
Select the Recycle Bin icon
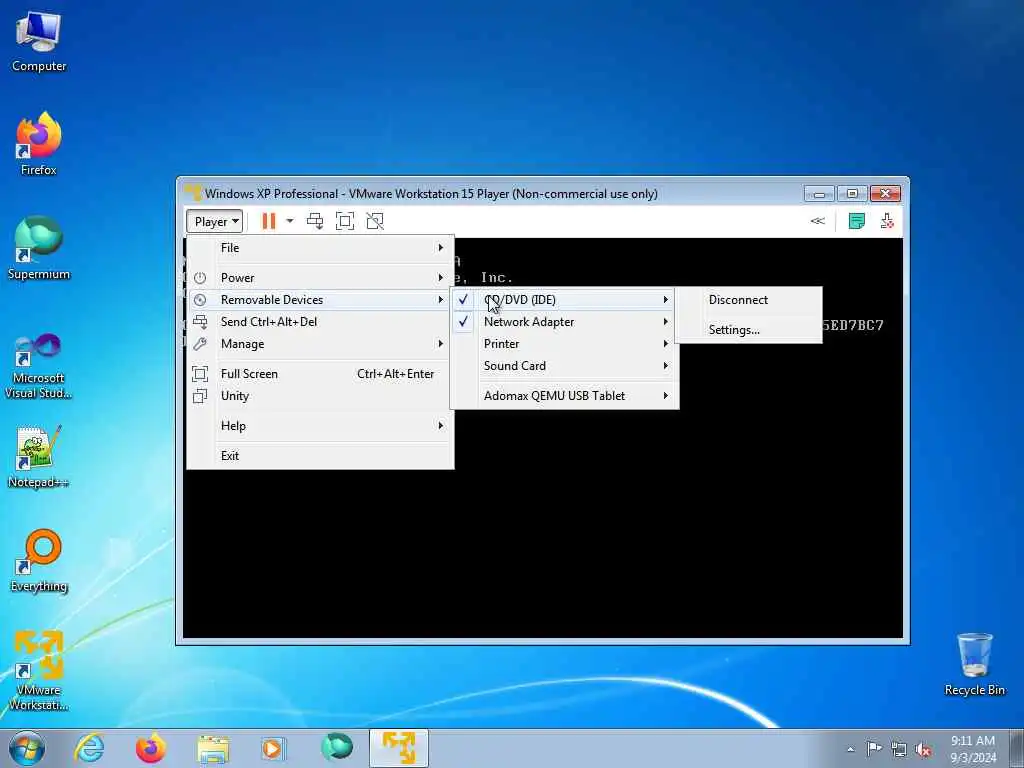(x=974, y=664)
